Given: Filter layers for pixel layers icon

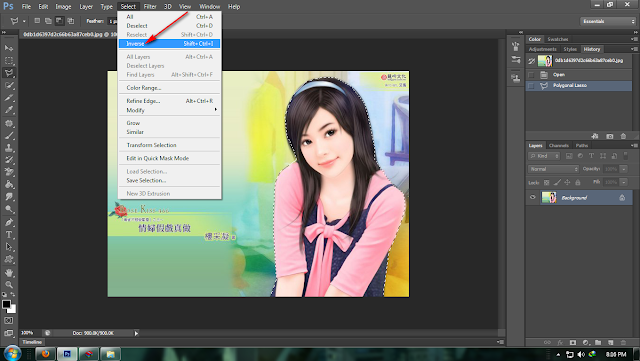Looking at the screenshot, I should (x=569, y=156).
